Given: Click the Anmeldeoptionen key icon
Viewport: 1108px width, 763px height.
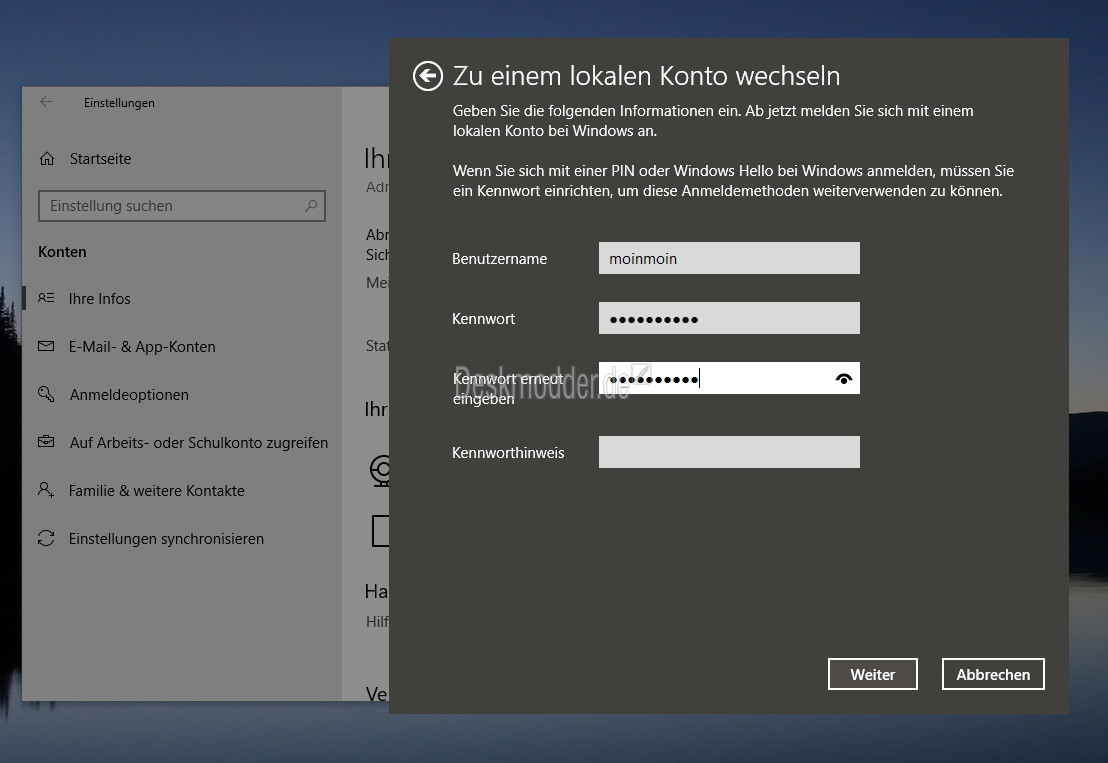Looking at the screenshot, I should [x=46, y=394].
